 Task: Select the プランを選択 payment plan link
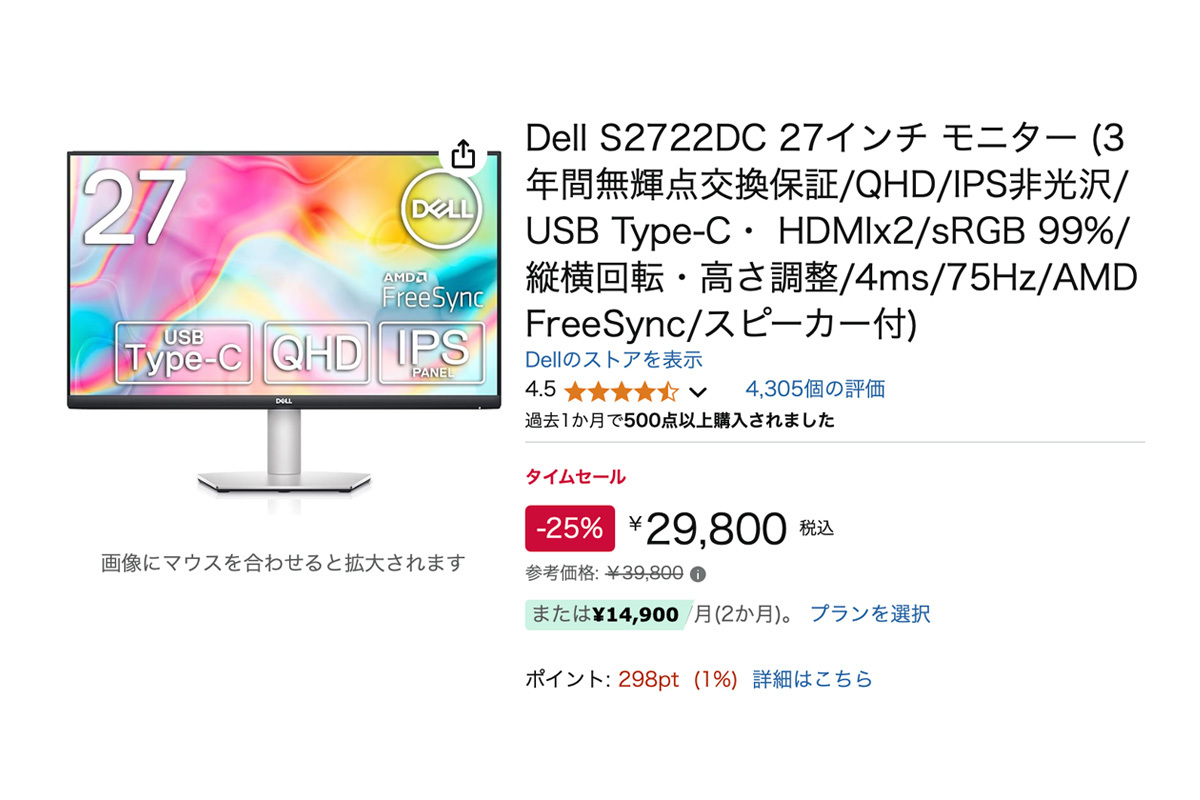click(869, 613)
